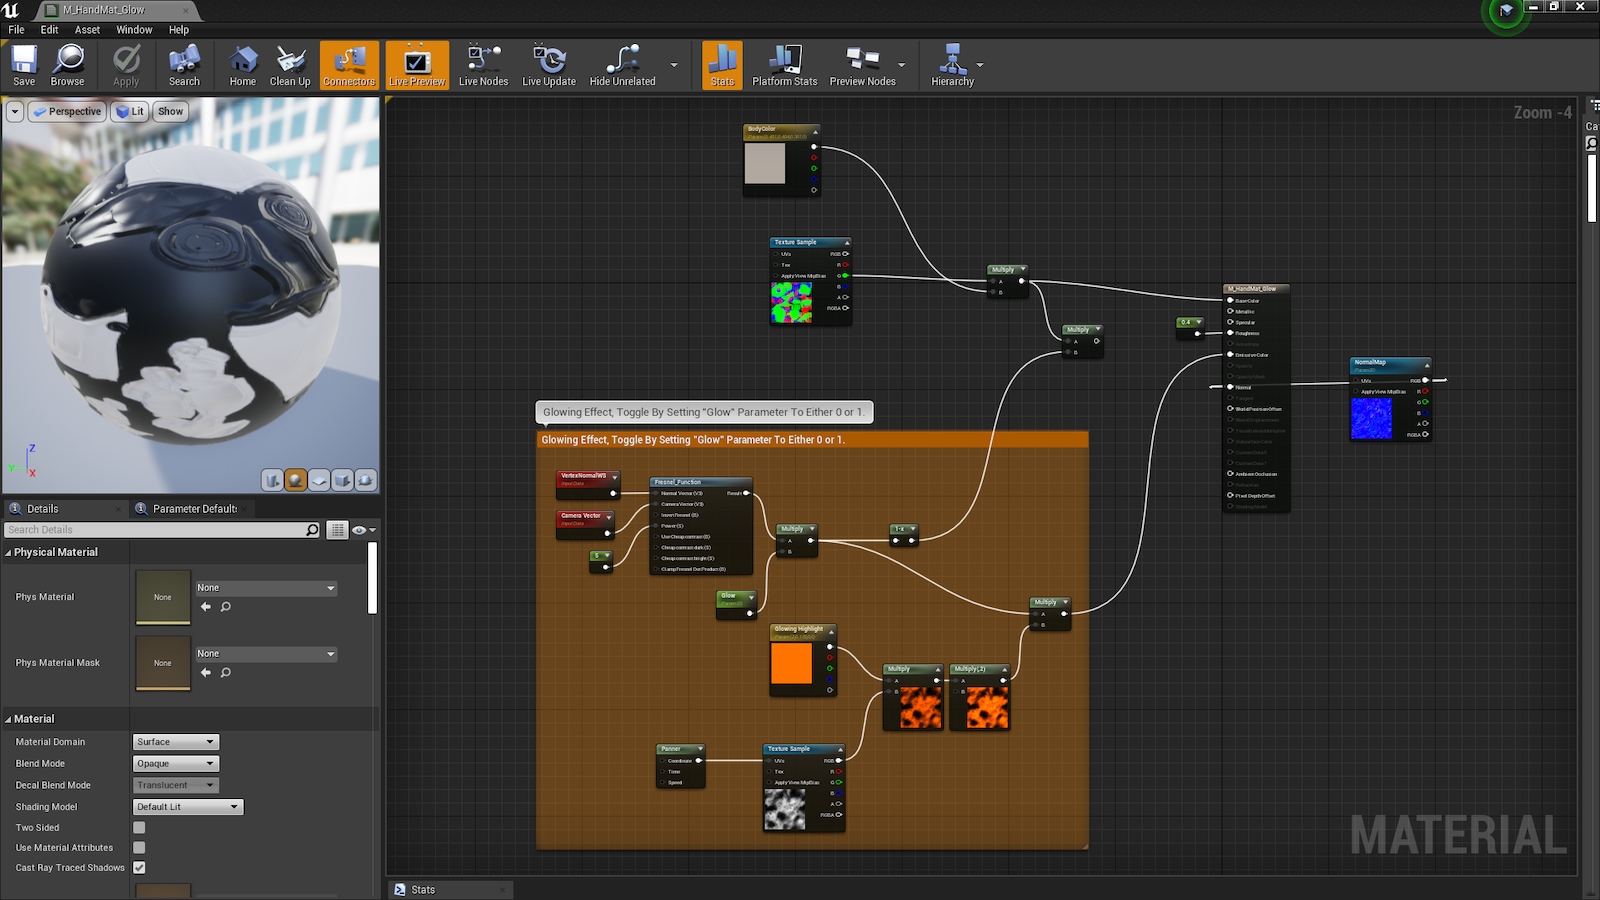This screenshot has width=1600, height=900.
Task: Disable Cast Ray Traced Shadows
Action: point(138,867)
